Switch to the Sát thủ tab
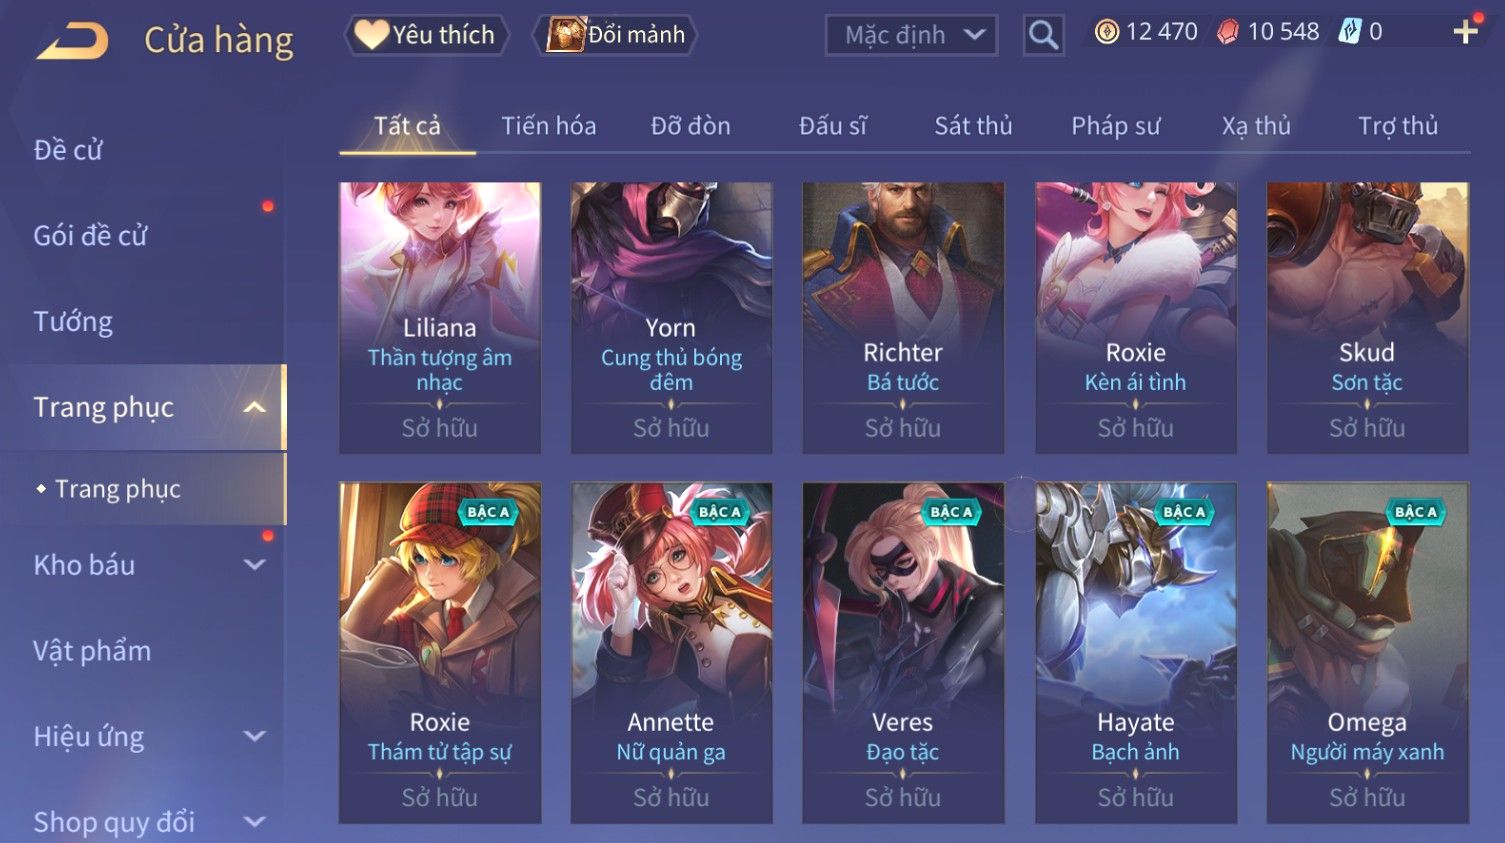The width and height of the screenshot is (1505, 843). (x=973, y=126)
